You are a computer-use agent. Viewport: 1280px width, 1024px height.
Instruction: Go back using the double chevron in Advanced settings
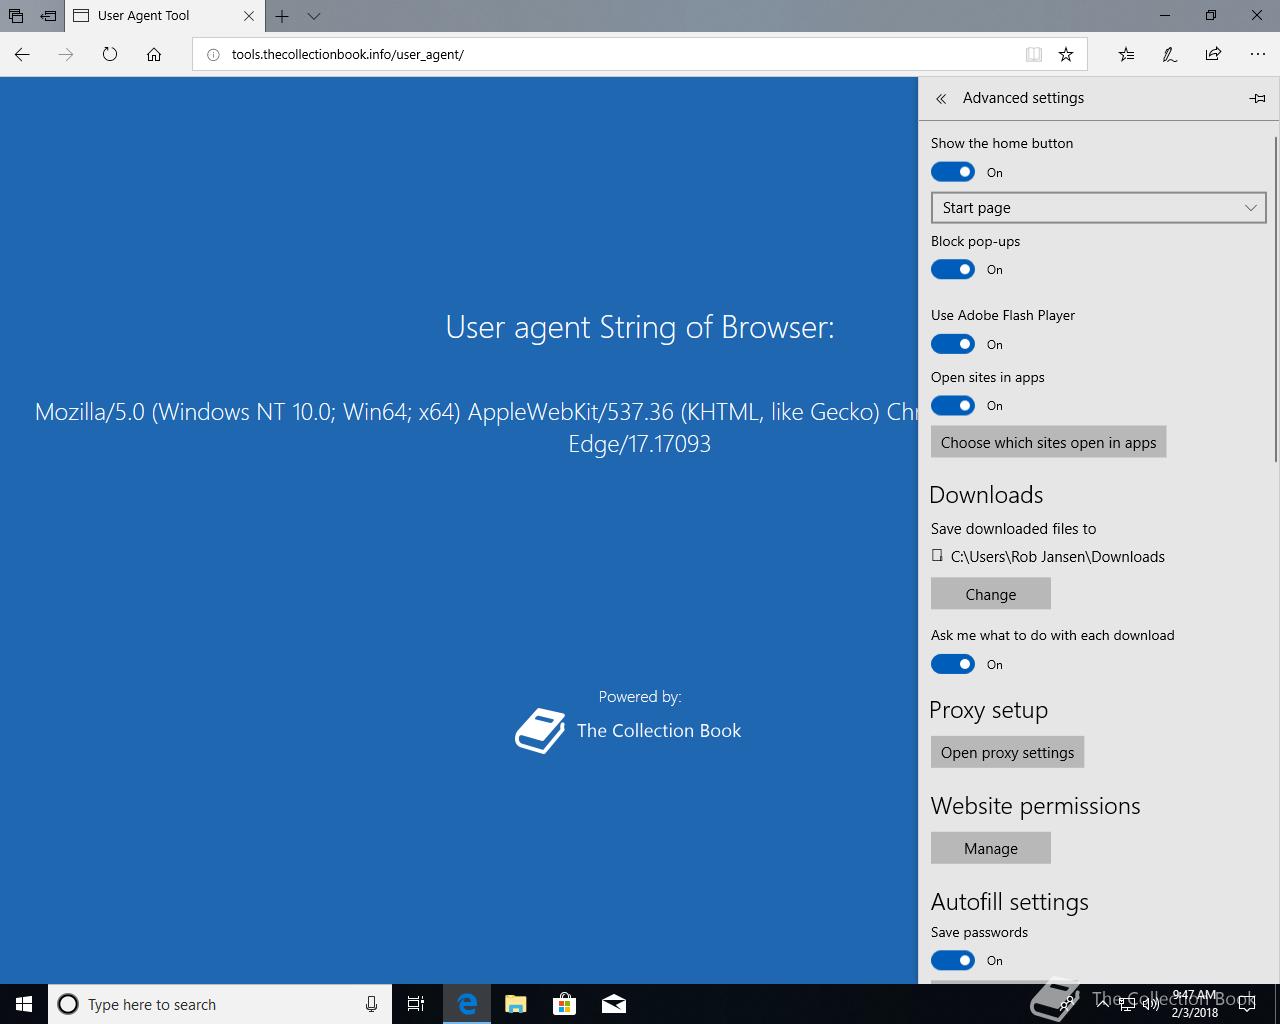click(941, 98)
